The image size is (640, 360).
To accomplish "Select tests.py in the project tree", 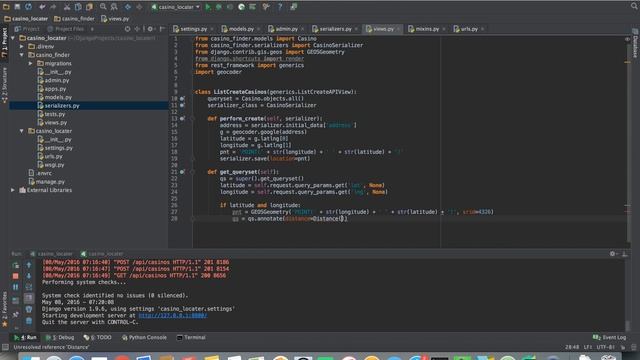I will point(55,114).
